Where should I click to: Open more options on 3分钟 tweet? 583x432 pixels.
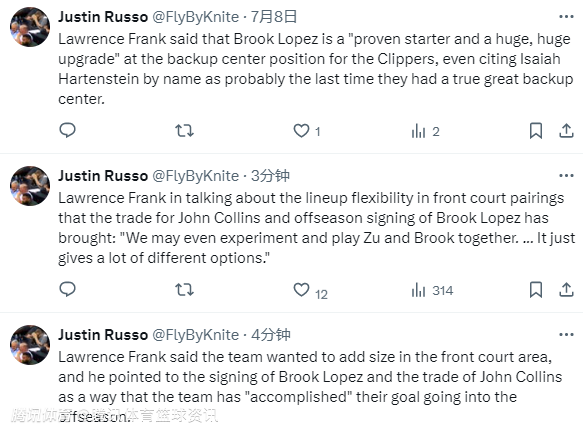(566, 175)
